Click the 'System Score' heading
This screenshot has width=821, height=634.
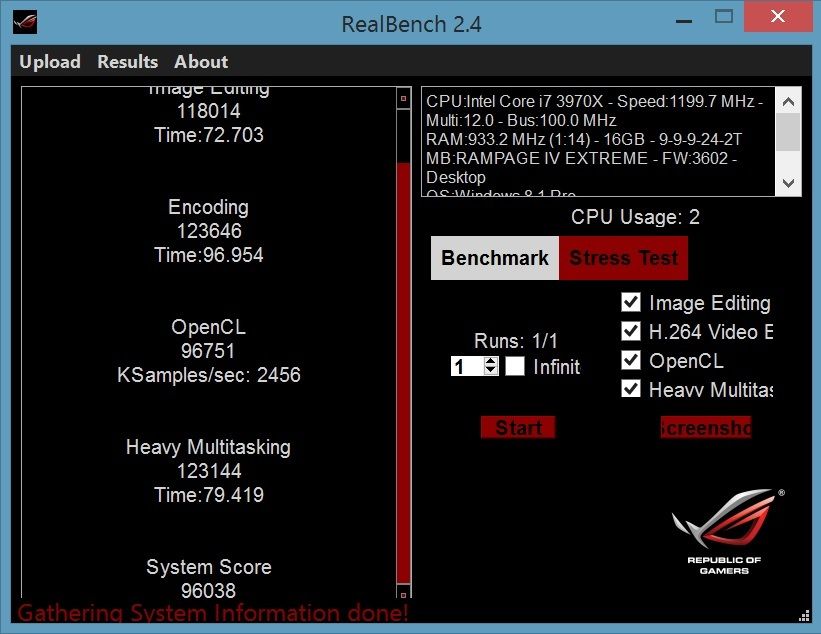coord(209,567)
